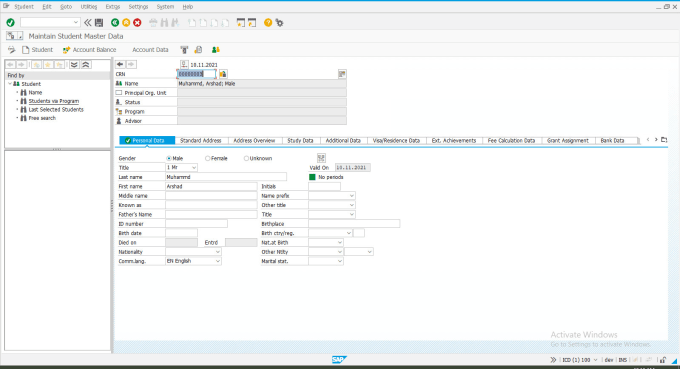Click the Save floppy disk icon
Image resolution: width=680 pixels, height=369 pixels.
click(x=99, y=23)
